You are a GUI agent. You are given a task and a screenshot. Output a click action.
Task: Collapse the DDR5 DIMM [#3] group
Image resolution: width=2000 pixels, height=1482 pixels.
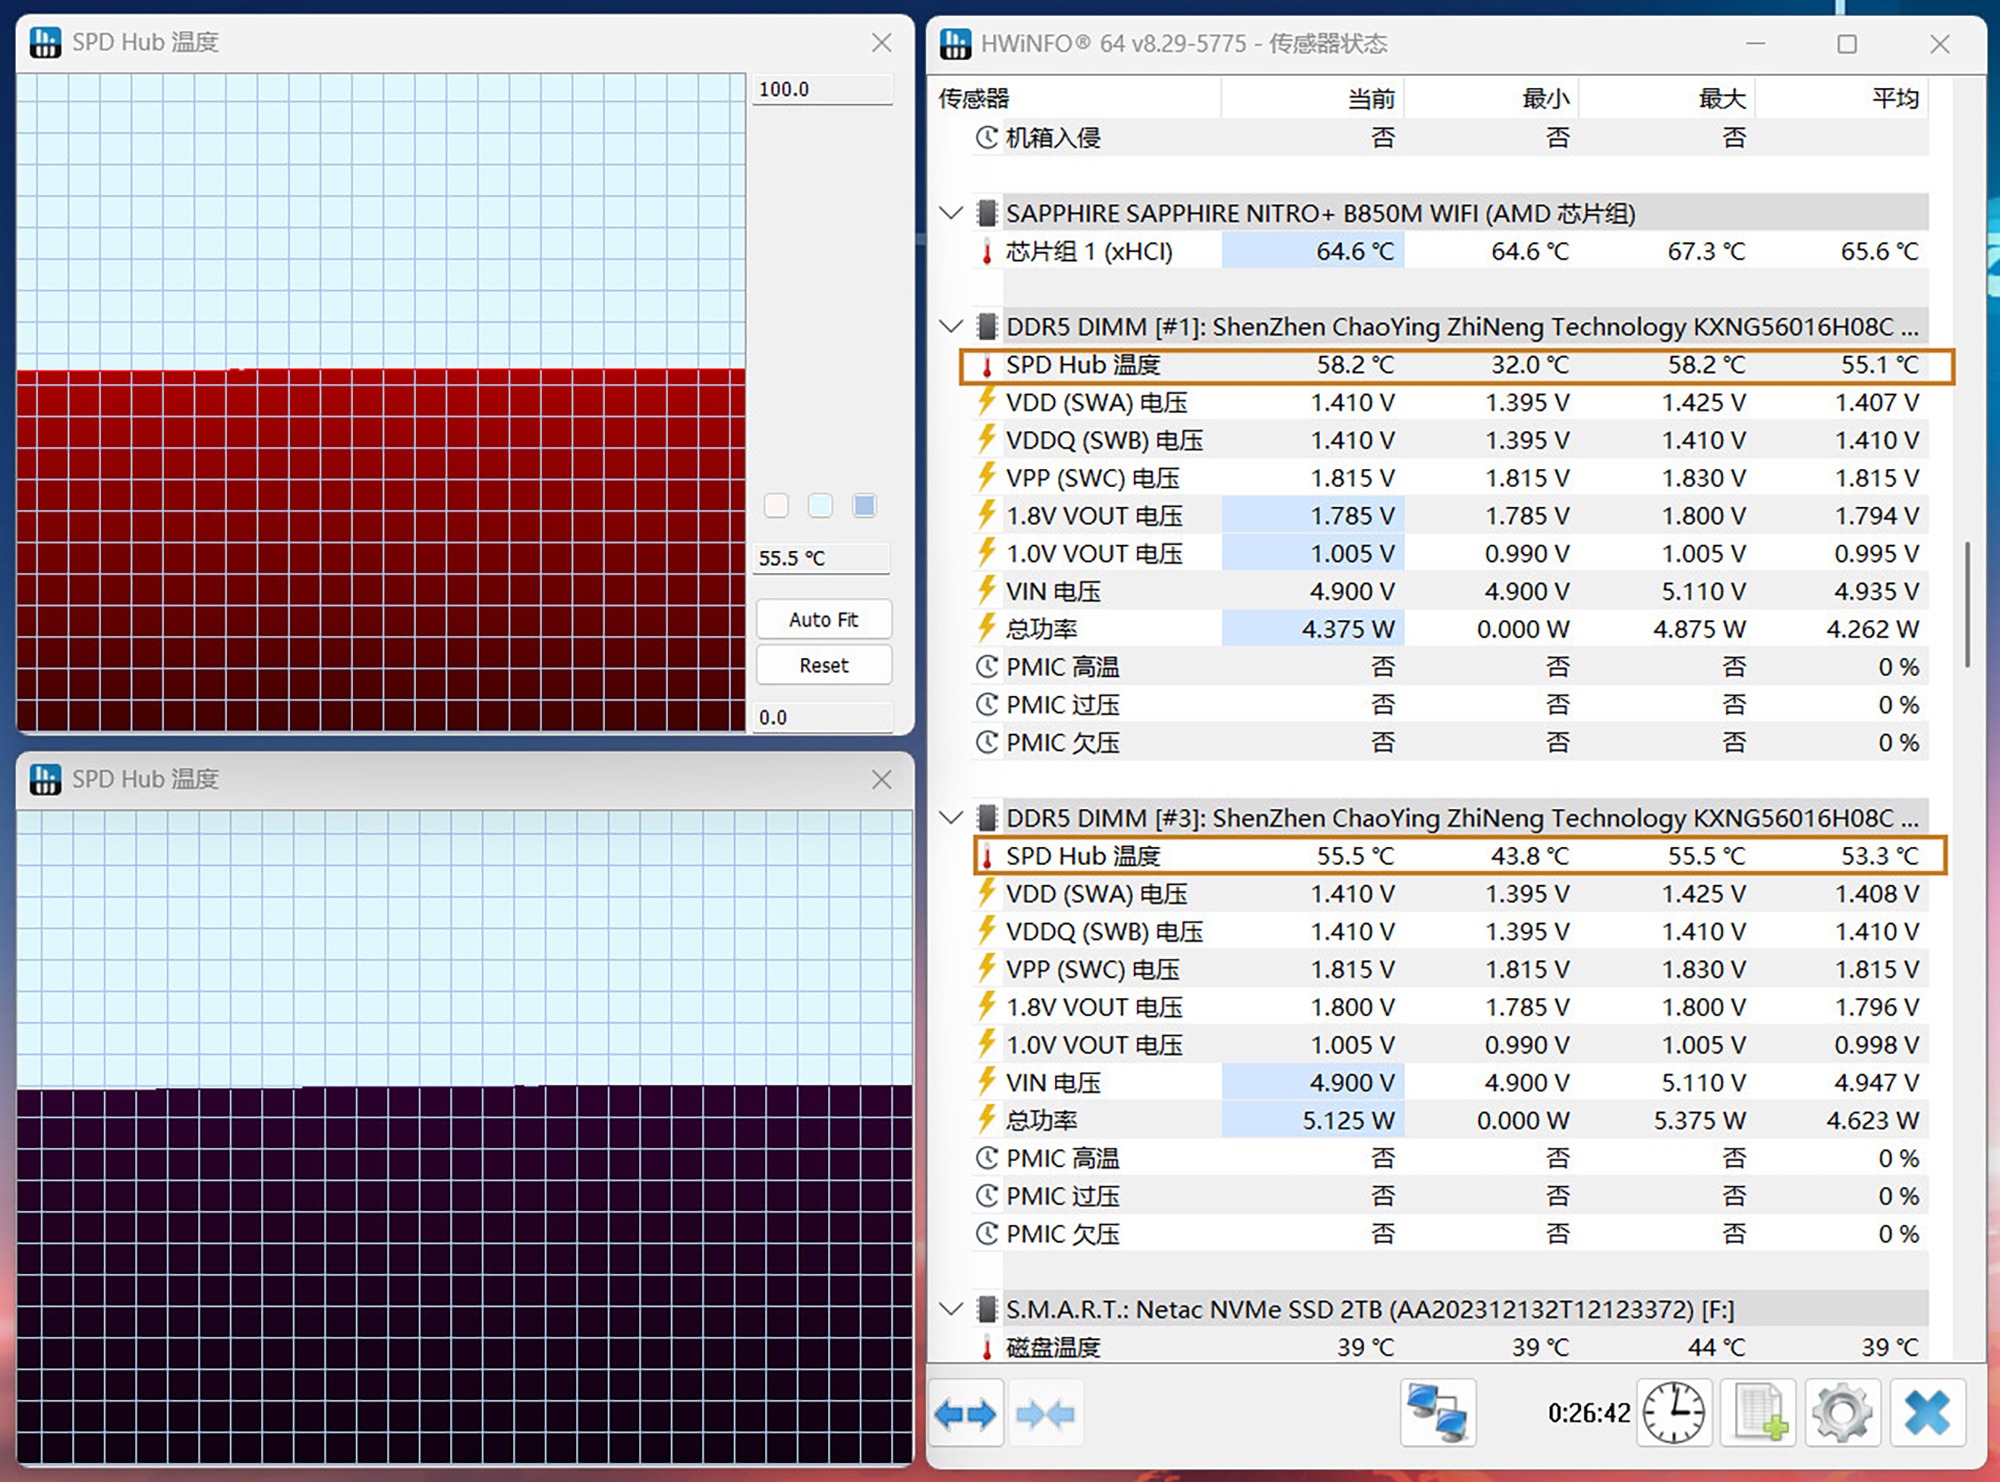[951, 817]
